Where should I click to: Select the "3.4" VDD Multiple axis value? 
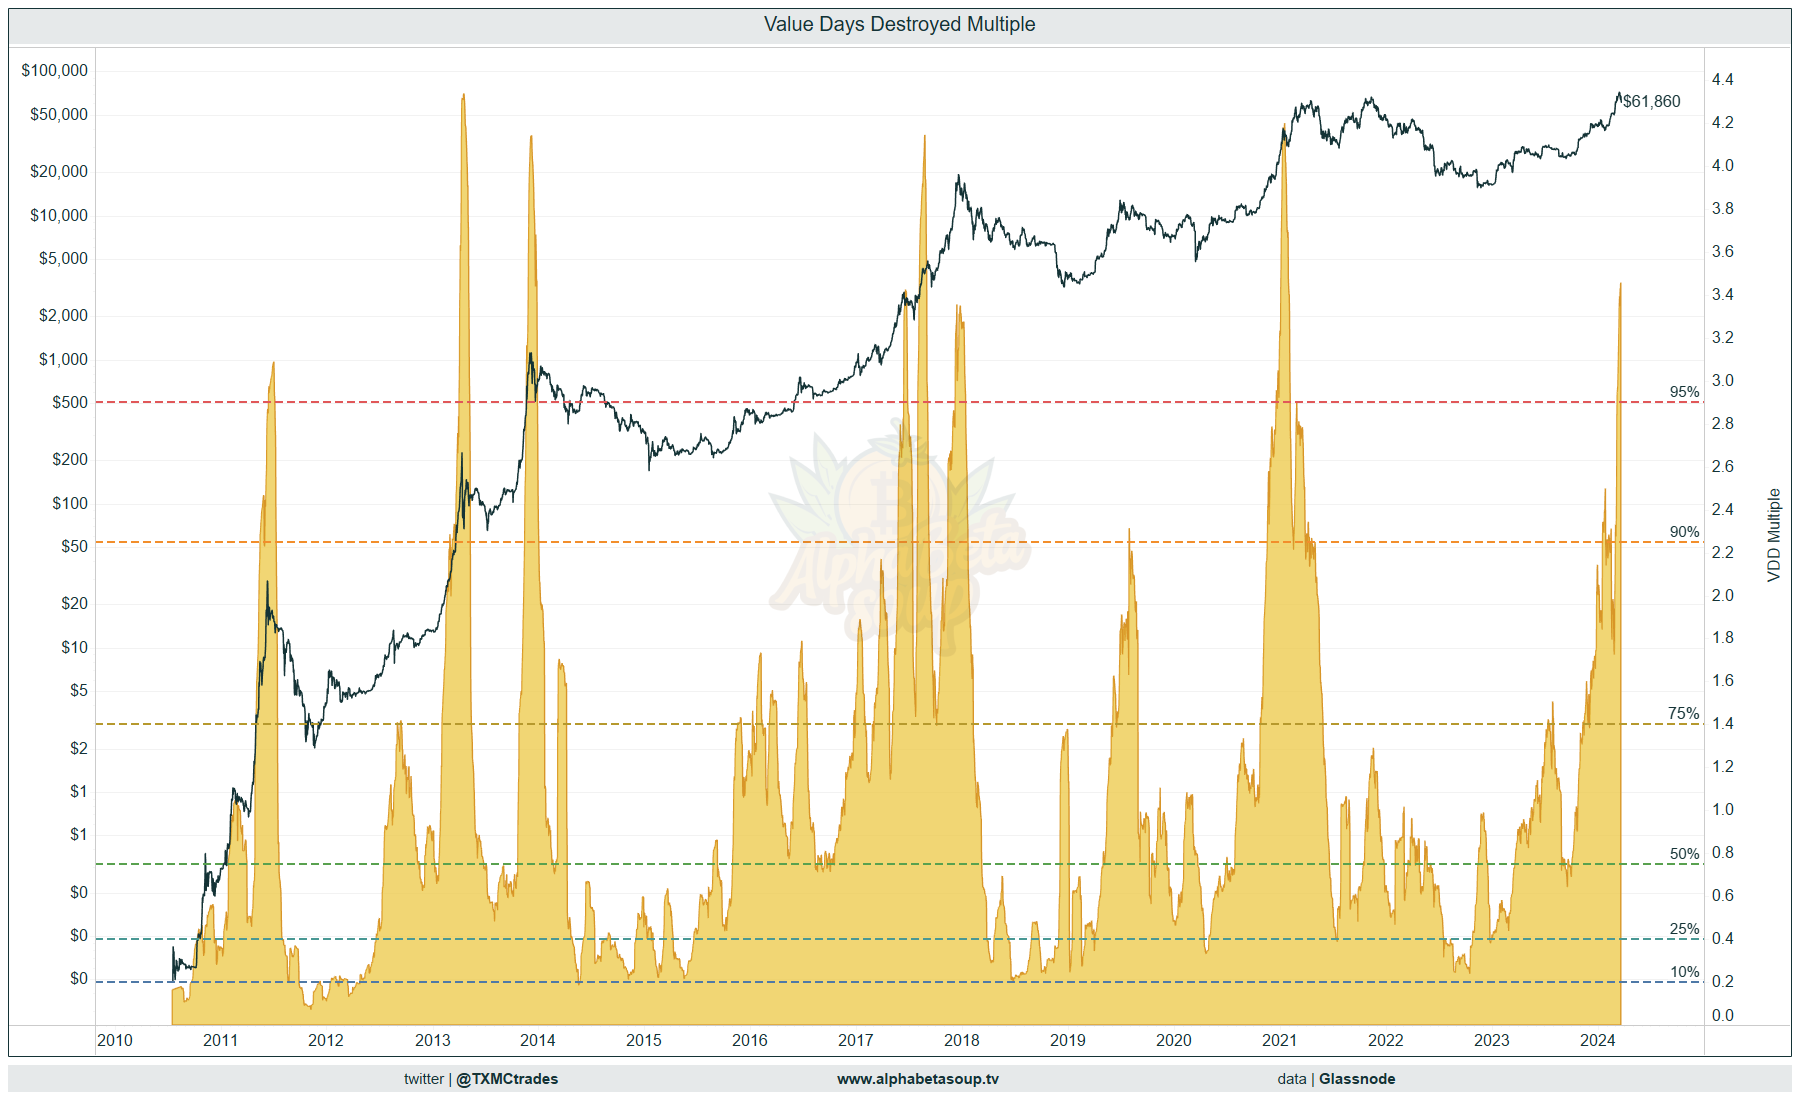pyautogui.click(x=1722, y=294)
